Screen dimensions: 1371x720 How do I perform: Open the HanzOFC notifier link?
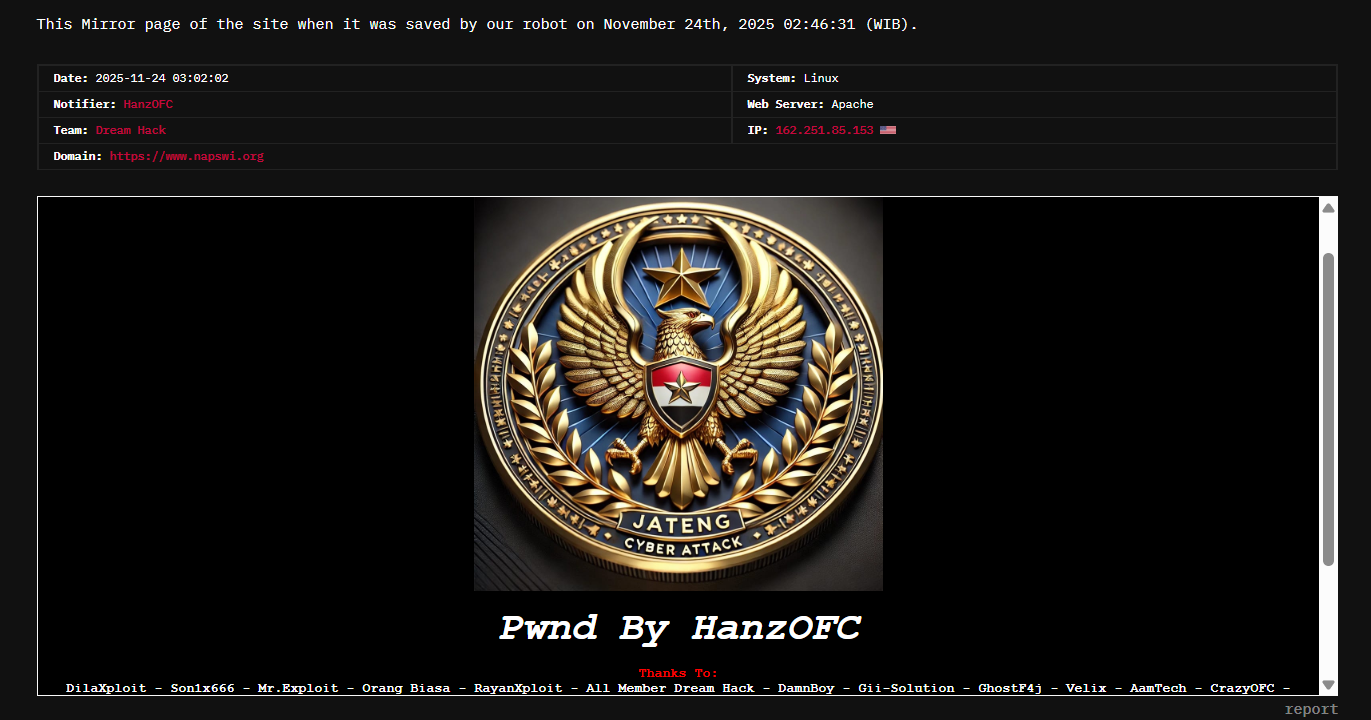click(148, 104)
